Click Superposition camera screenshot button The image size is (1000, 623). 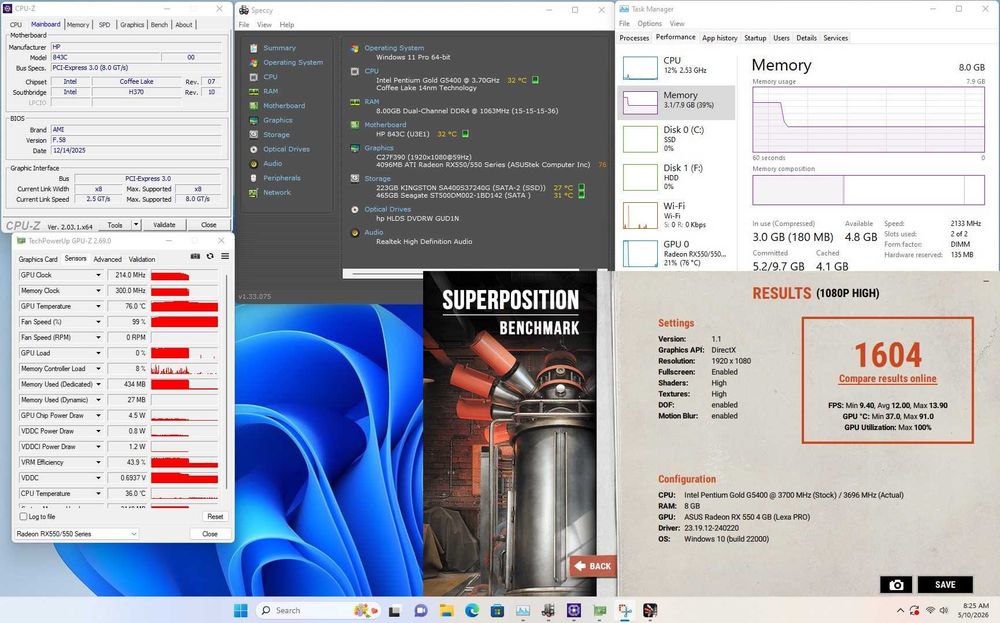pos(896,585)
